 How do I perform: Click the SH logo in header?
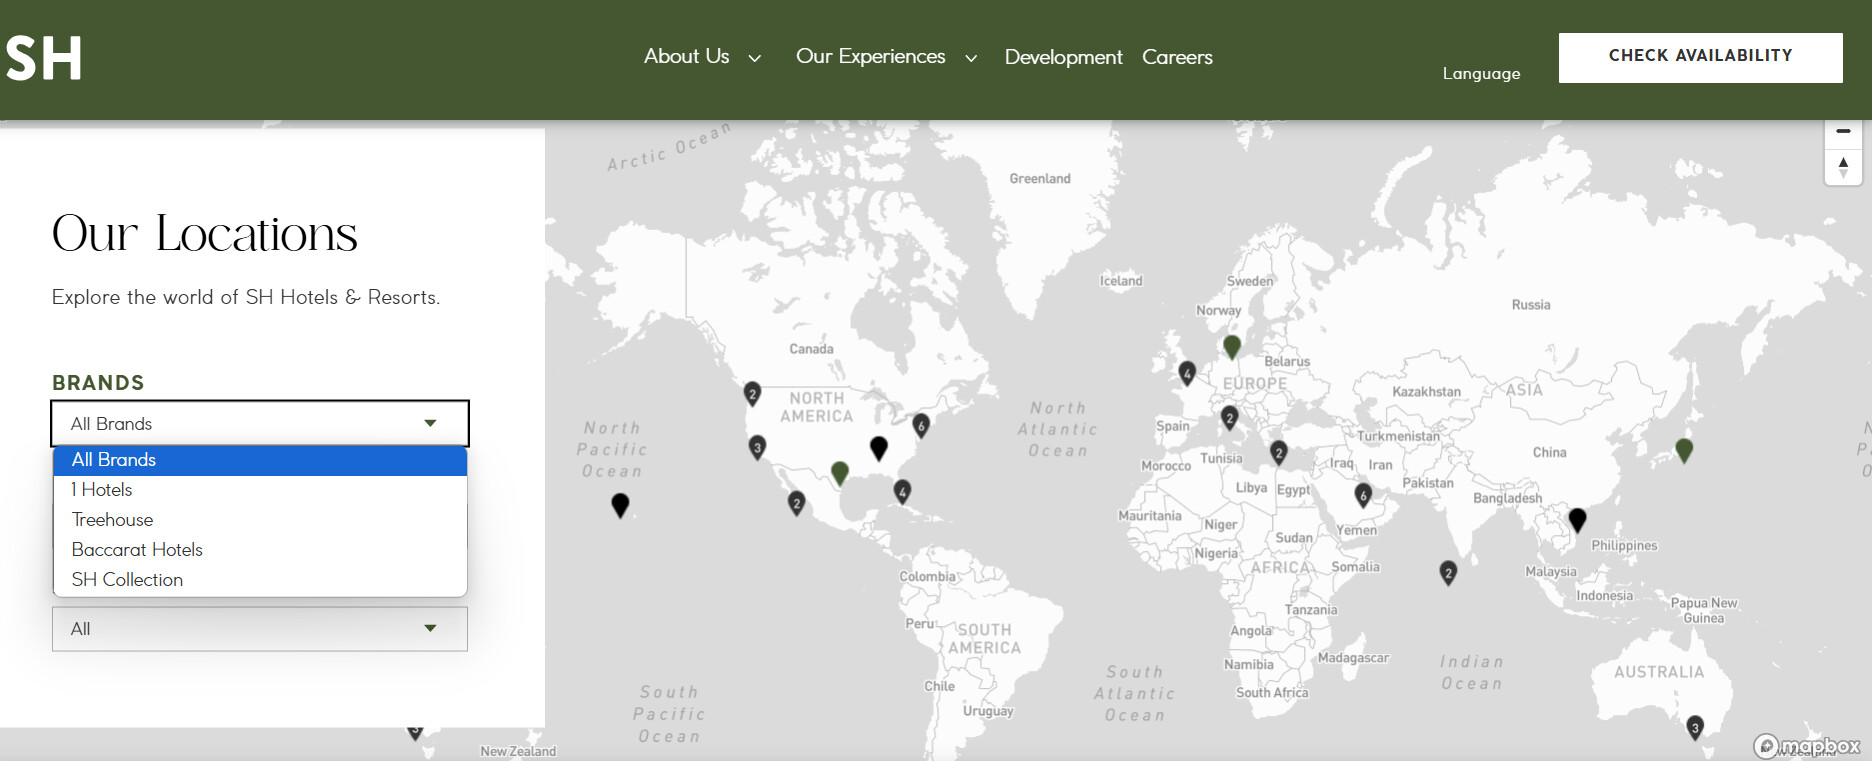[44, 58]
